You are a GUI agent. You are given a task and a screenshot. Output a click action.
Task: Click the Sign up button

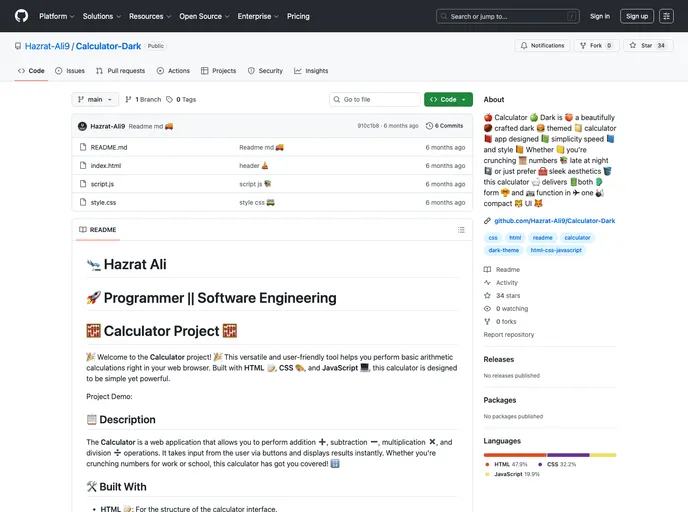pyautogui.click(x=636, y=16)
